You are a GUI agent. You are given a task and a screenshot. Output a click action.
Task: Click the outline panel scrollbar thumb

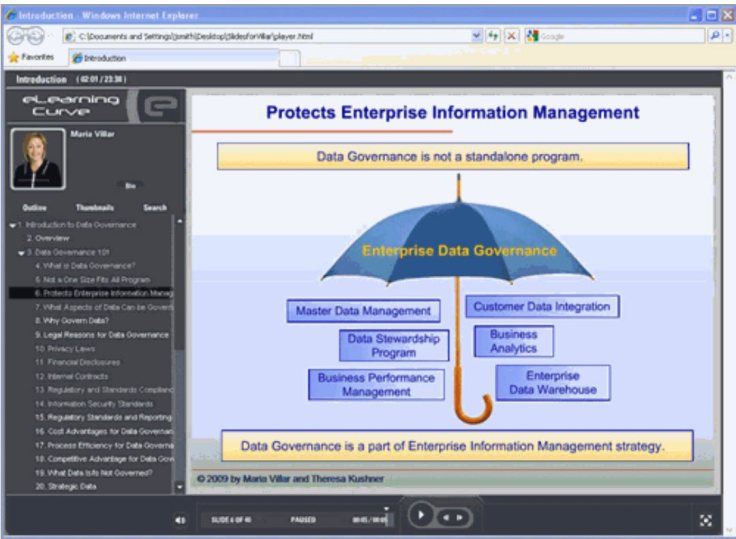179,288
